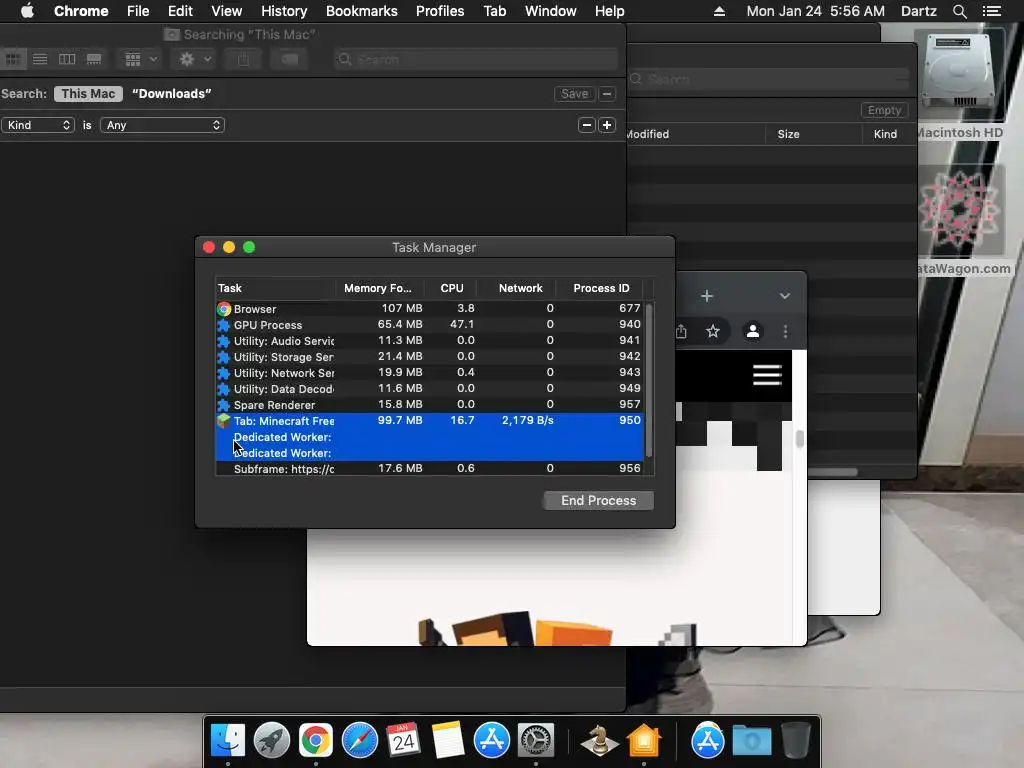Click the share icon in Chrome toolbar
The image size is (1024, 768).
681,331
